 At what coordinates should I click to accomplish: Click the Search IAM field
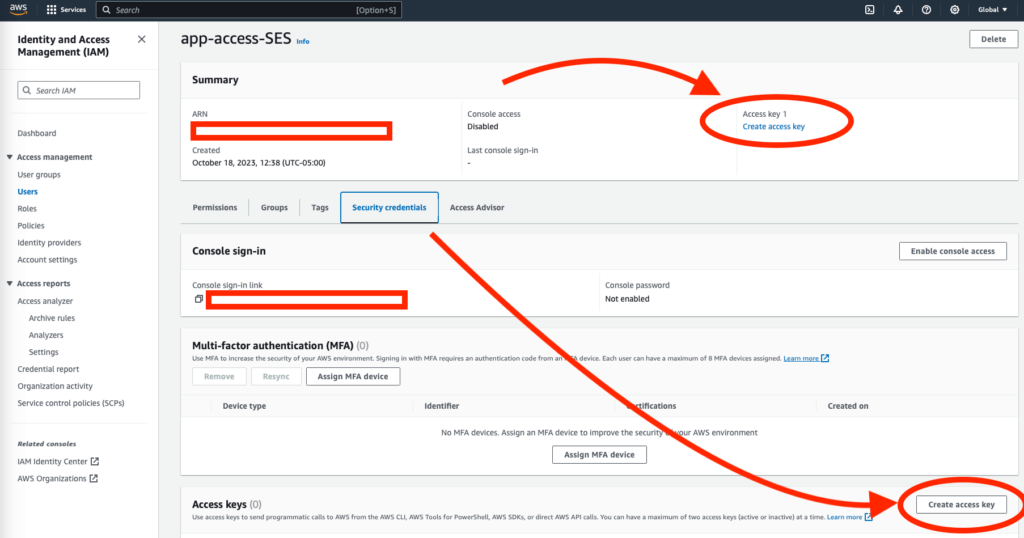pos(78,90)
